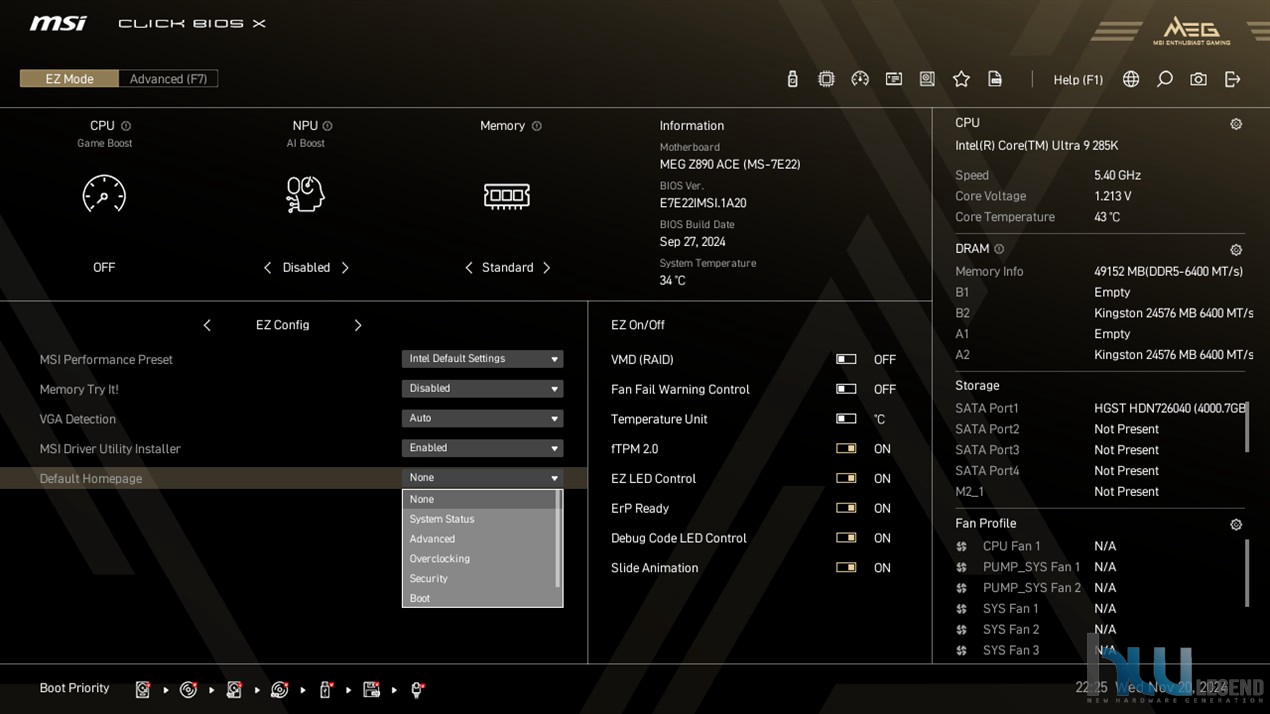Toggle Fan Fail Warning Control switch
Viewport: 1270px width, 714px height.
point(846,389)
